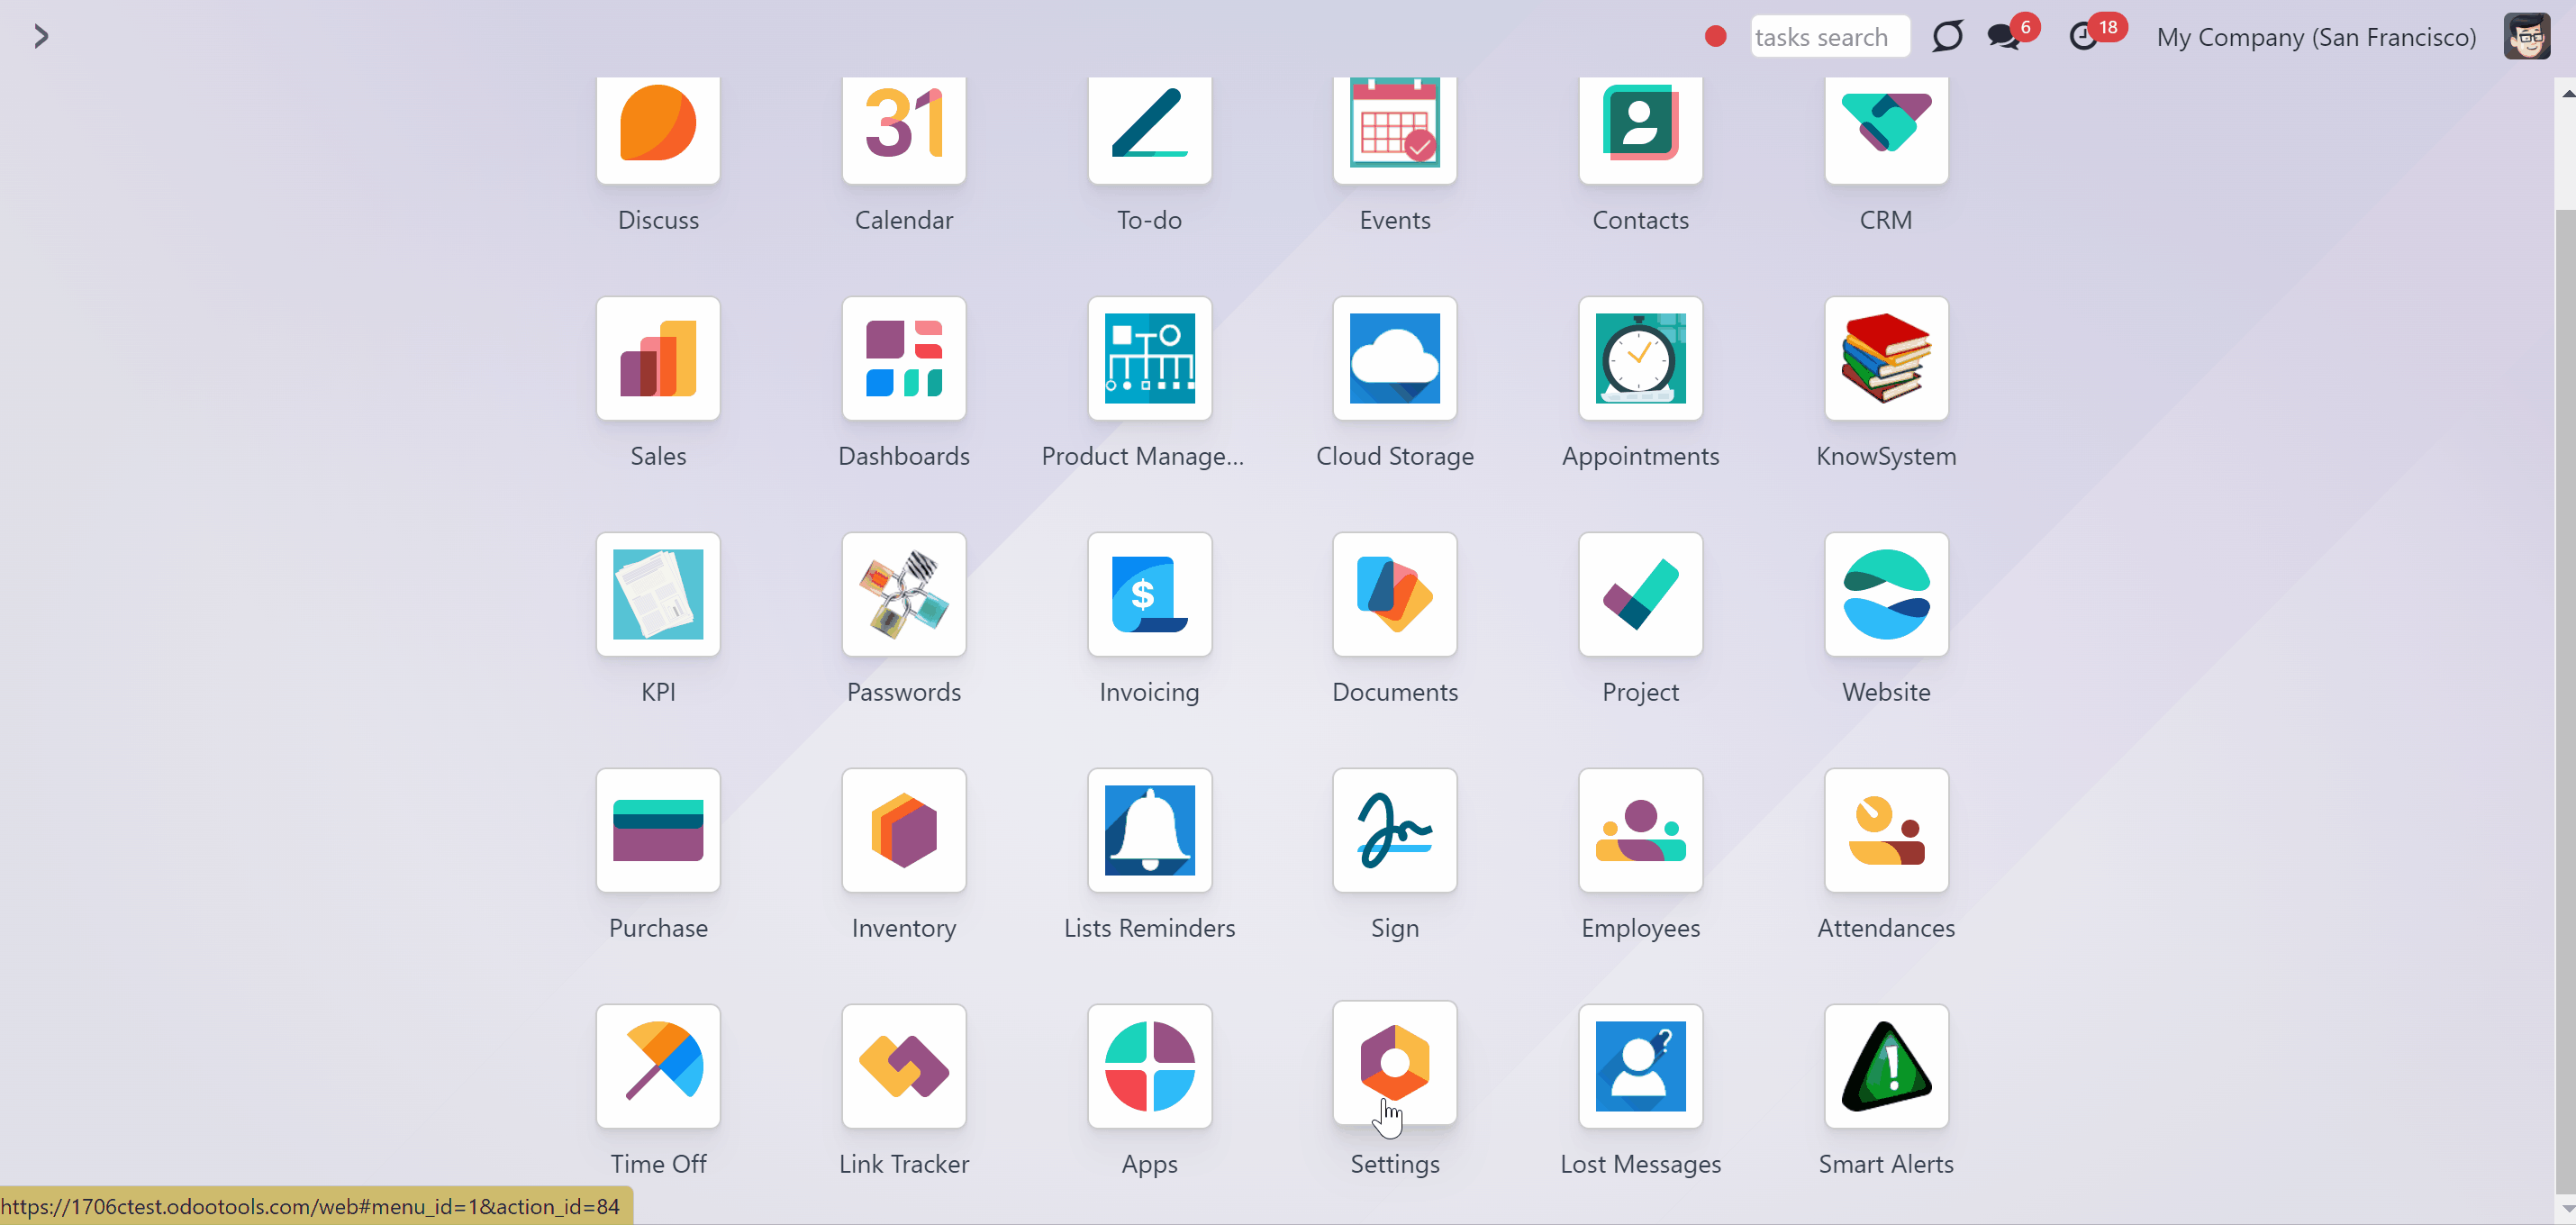Screen dimensions: 2576x1225
Task: Open the Lost Messages app
Action: click(1641, 1067)
